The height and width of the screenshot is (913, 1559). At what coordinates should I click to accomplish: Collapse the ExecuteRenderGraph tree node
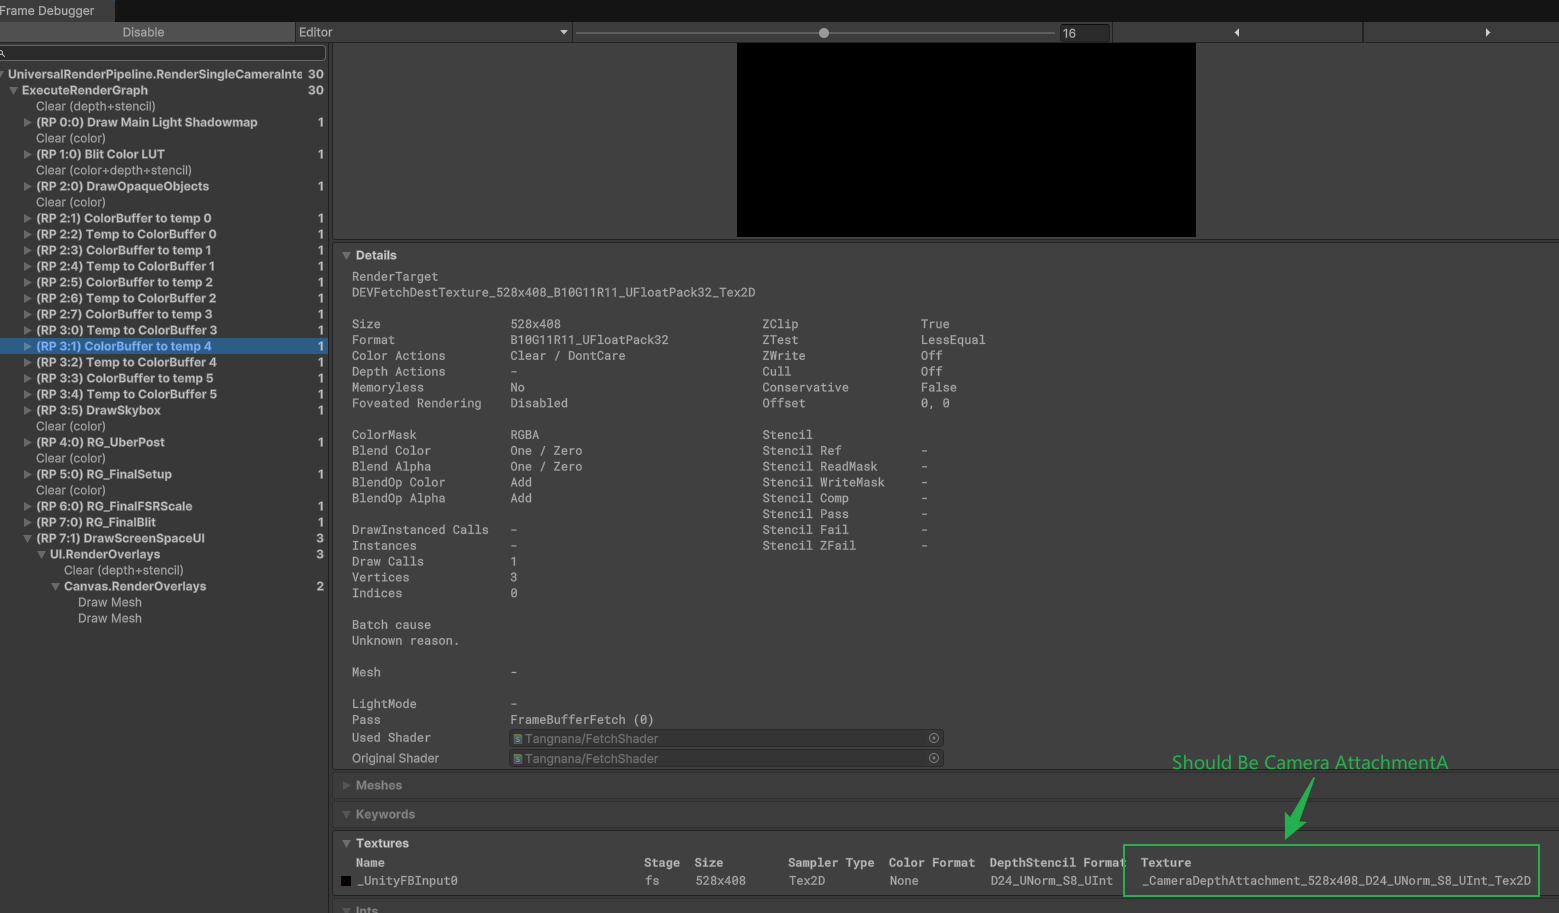(14, 90)
